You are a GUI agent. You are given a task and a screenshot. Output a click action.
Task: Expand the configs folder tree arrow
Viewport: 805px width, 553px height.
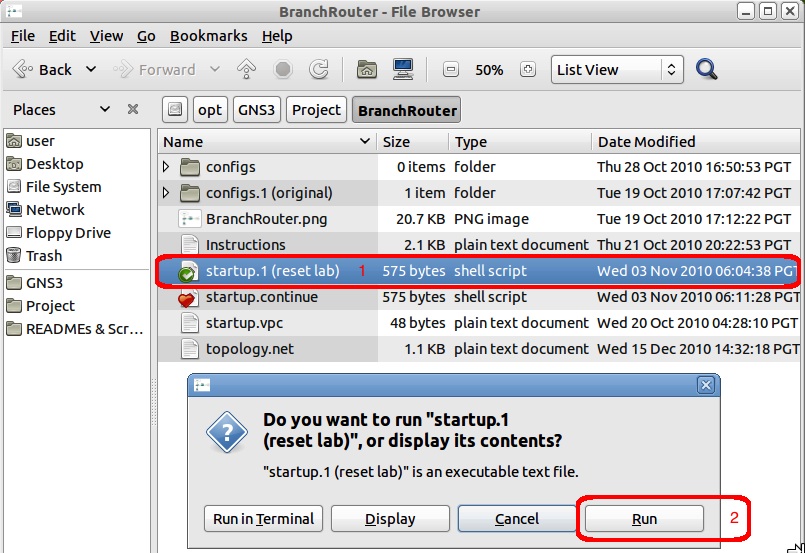coord(167,167)
